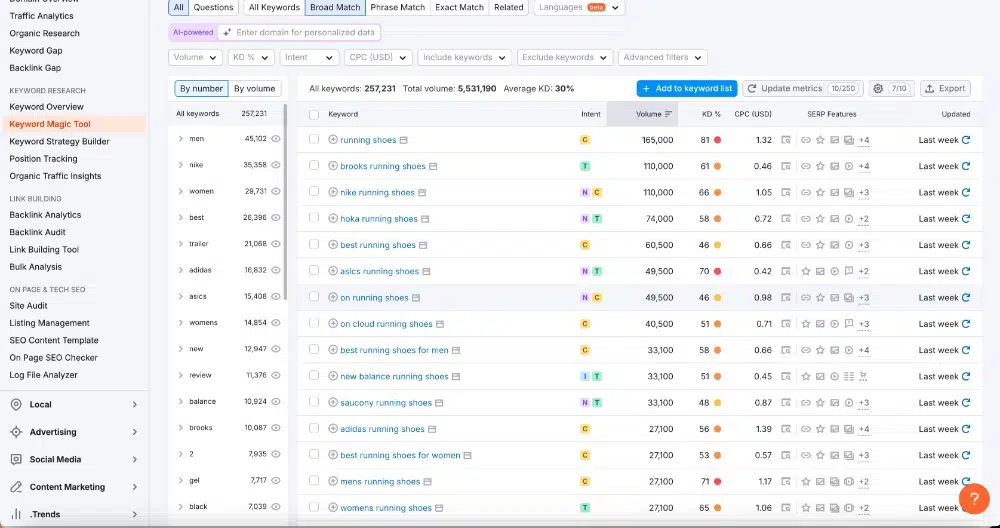Refresh metrics for running shoes row
The height and width of the screenshot is (528, 1000).
point(966,140)
